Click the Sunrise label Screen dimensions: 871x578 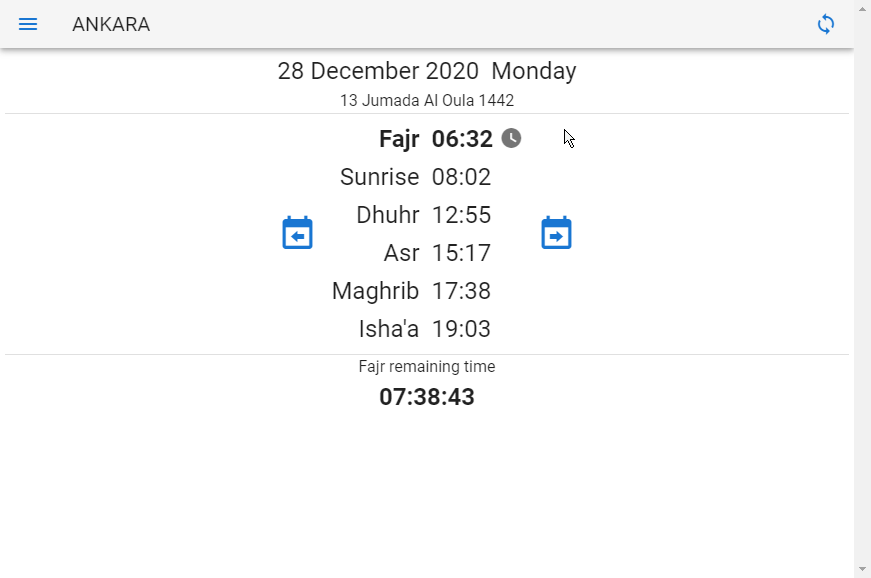[x=379, y=177]
